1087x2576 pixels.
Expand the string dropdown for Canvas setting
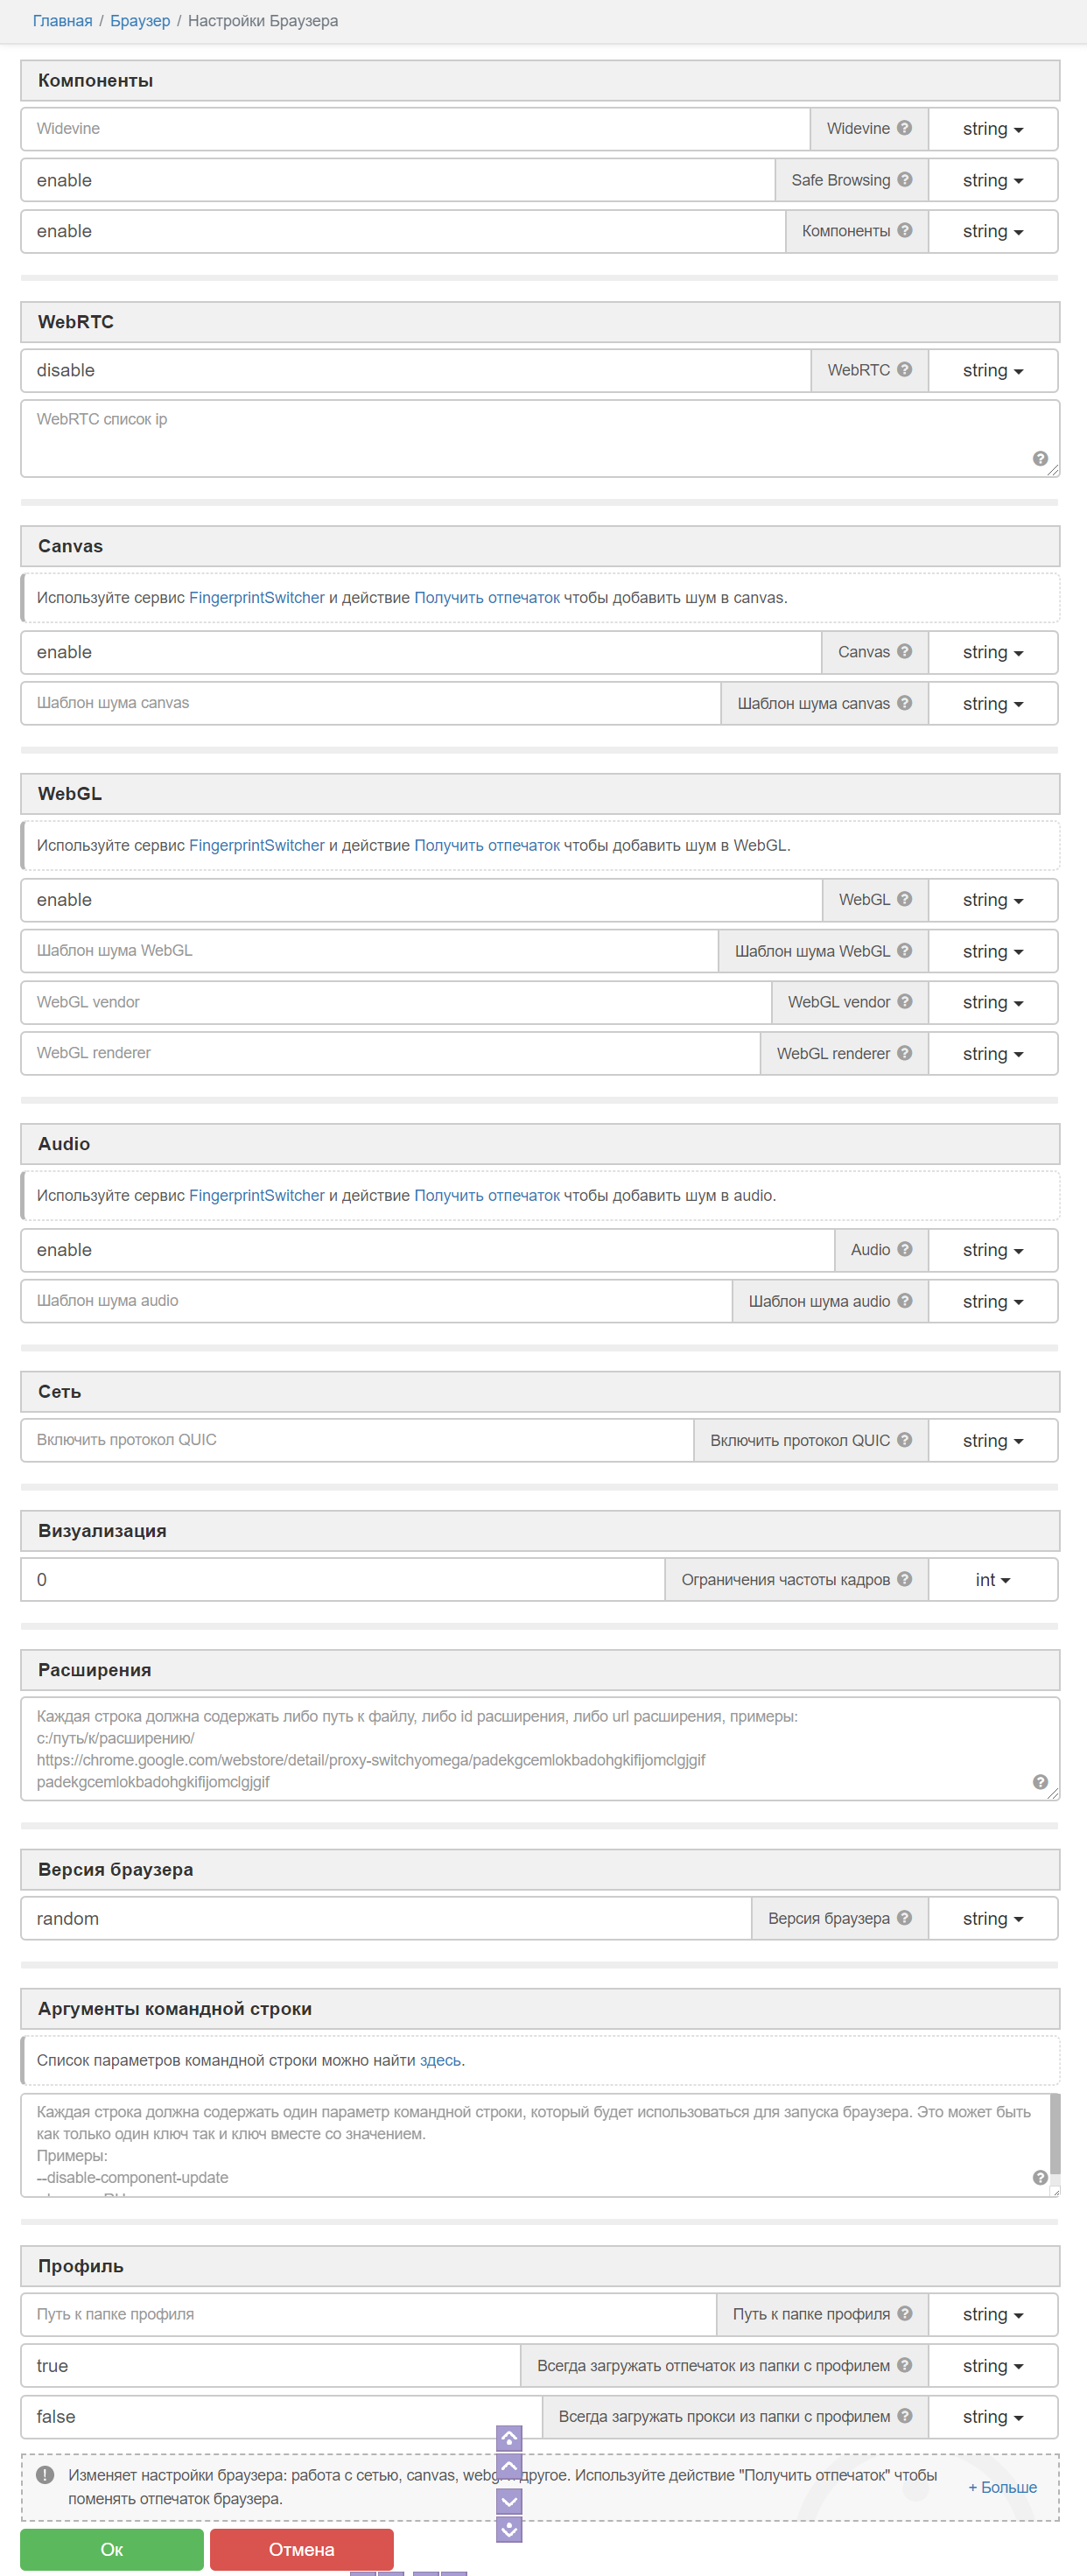(x=992, y=652)
